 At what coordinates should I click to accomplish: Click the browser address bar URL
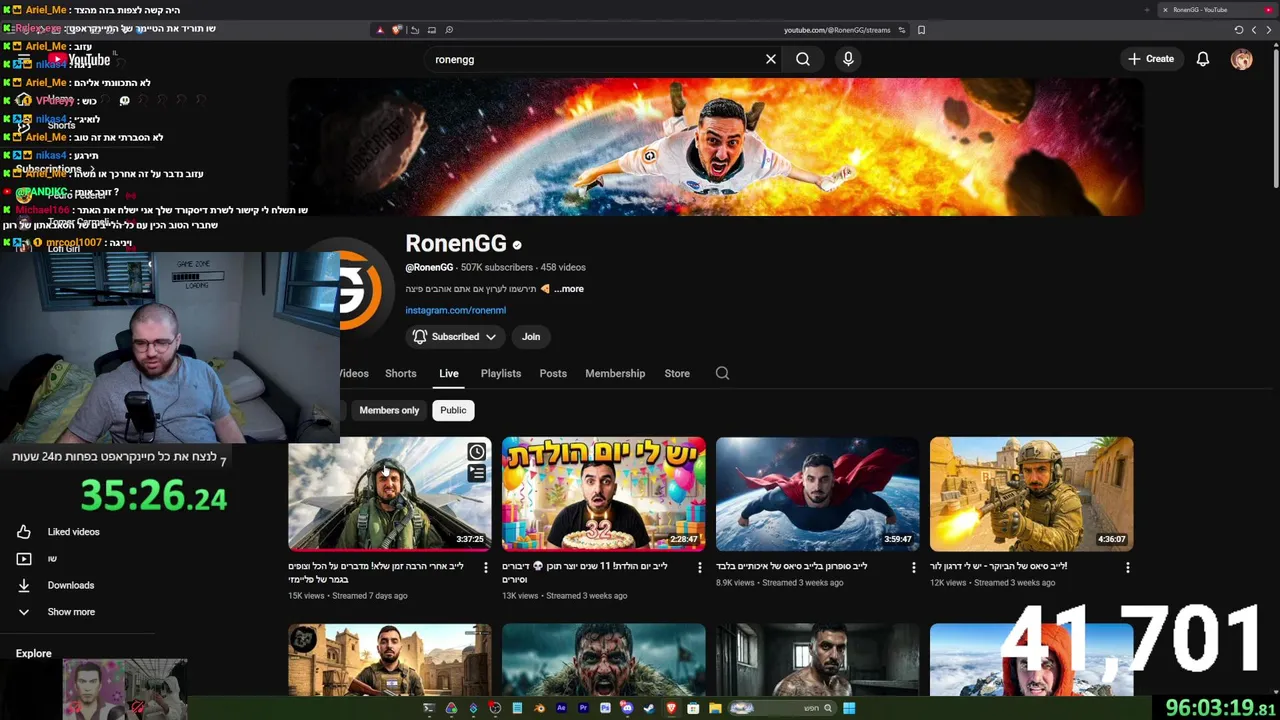pos(836,30)
